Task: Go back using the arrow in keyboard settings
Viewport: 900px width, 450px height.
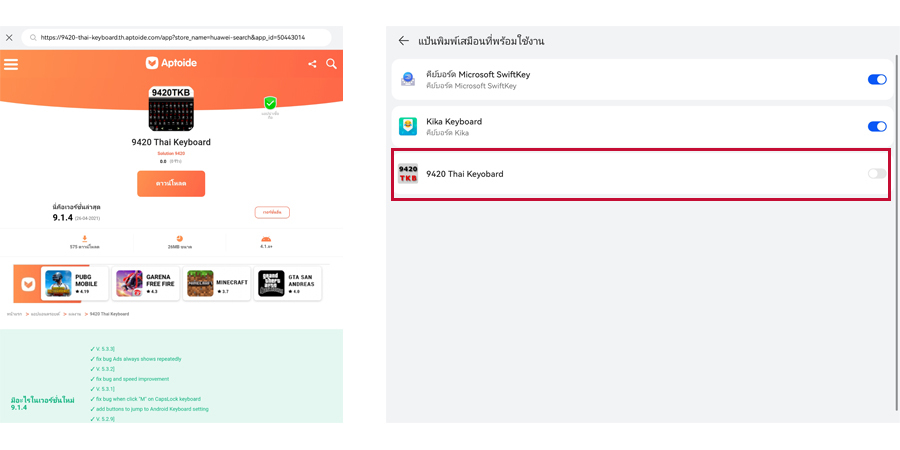Action: pos(404,41)
